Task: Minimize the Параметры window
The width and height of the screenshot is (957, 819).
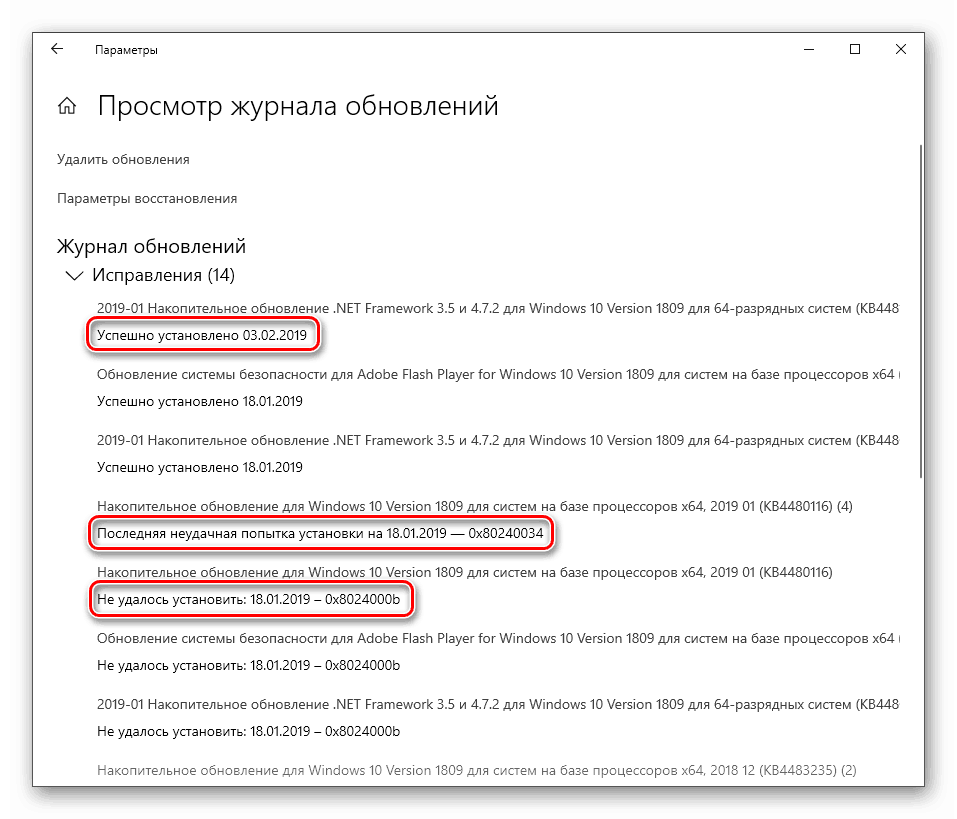Action: click(x=809, y=49)
